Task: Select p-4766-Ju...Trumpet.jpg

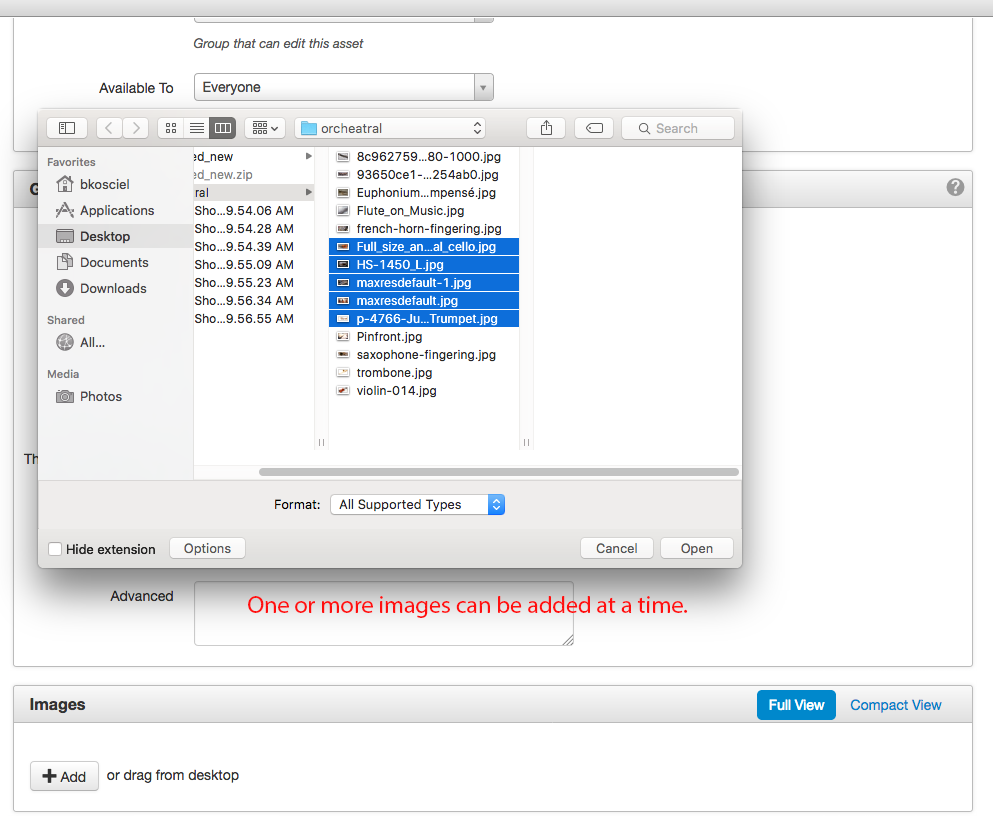Action: pyautogui.click(x=424, y=319)
